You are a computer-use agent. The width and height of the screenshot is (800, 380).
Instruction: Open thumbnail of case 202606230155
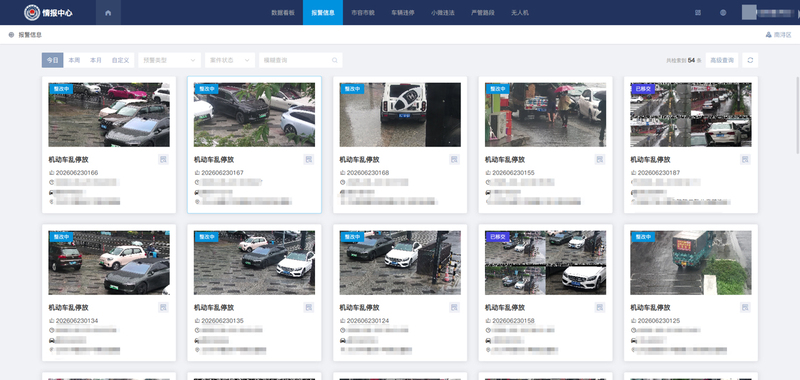(545, 115)
